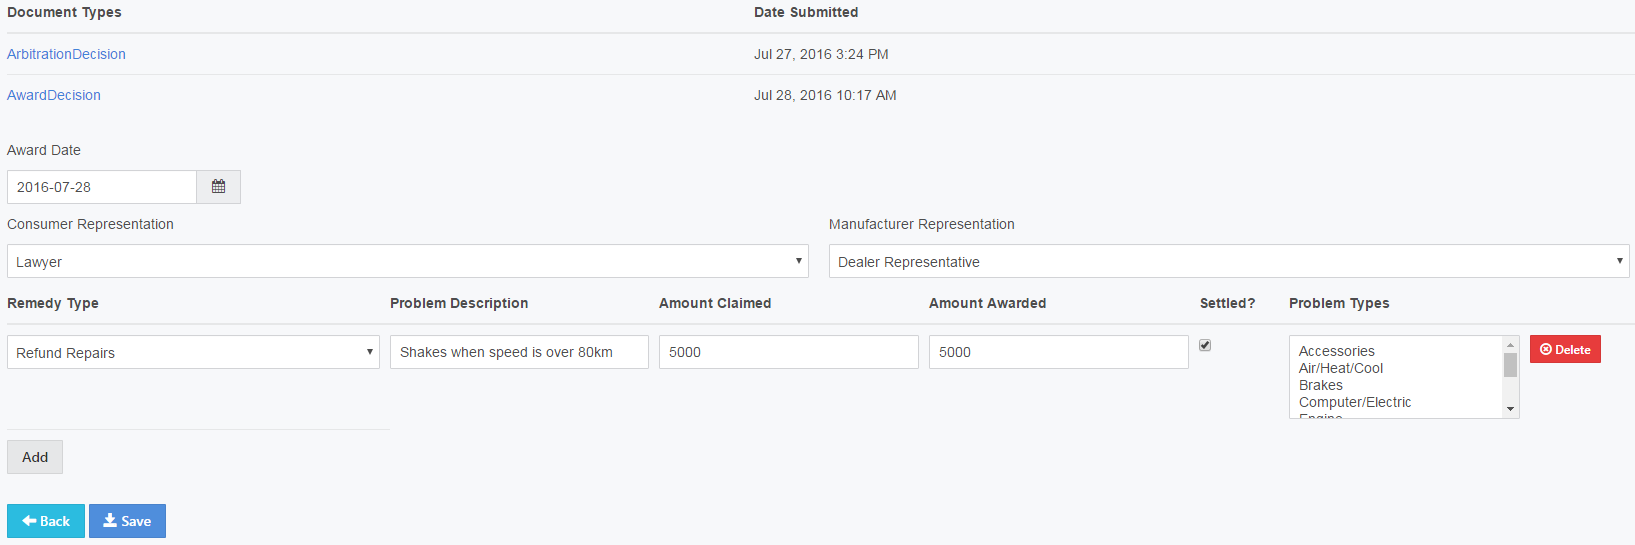Image resolution: width=1635 pixels, height=545 pixels.
Task: Click the Back button
Action: [x=46, y=521]
